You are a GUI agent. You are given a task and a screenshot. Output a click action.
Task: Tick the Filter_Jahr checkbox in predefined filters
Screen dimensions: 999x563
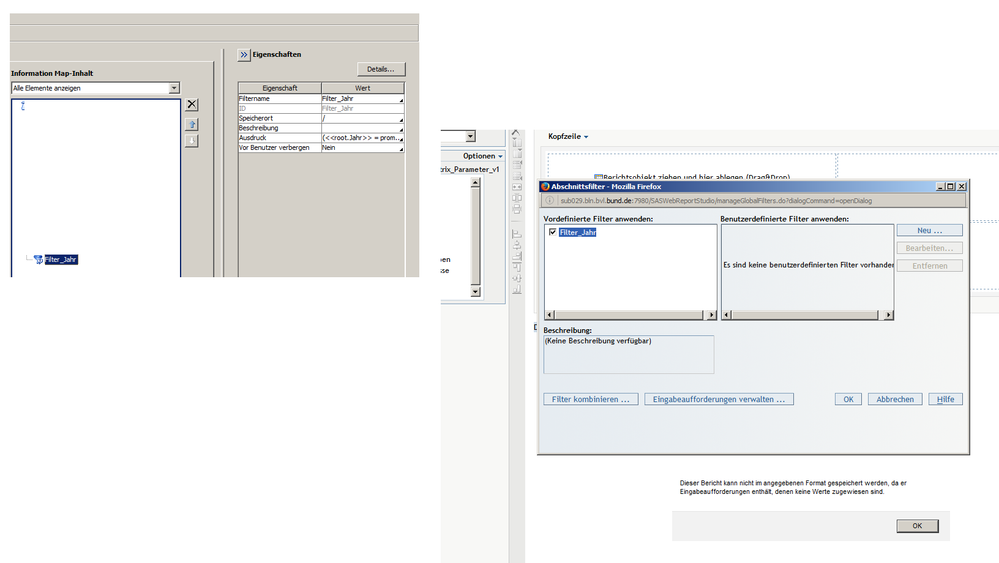pyautogui.click(x=552, y=232)
